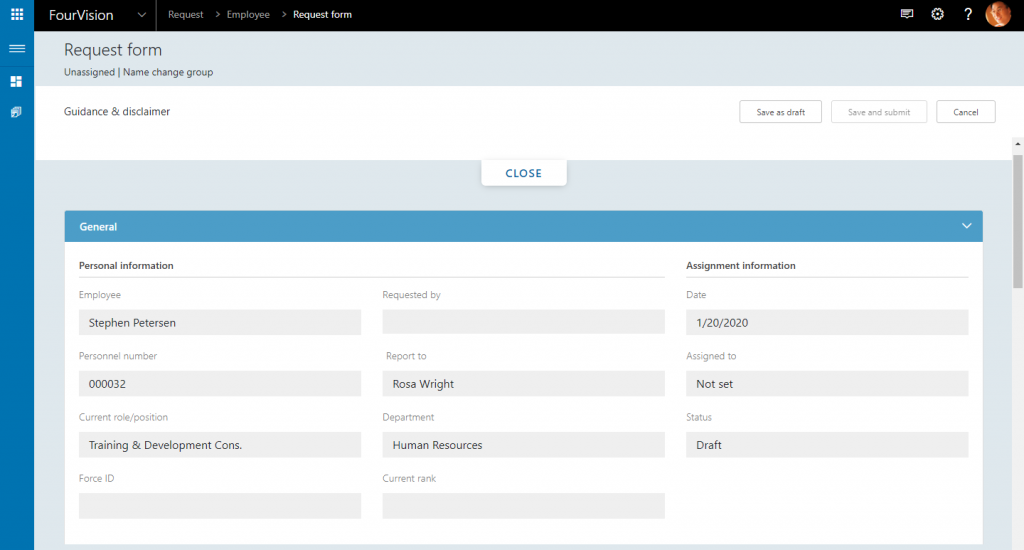Open the app launcher waffle icon
The width and height of the screenshot is (1024, 550).
17,15
